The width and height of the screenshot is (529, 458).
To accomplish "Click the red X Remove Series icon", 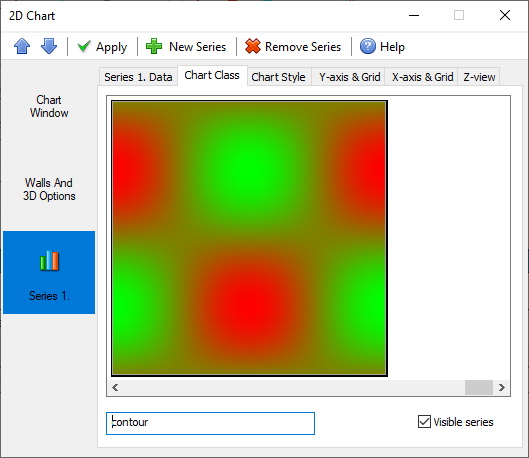I will pos(253,46).
